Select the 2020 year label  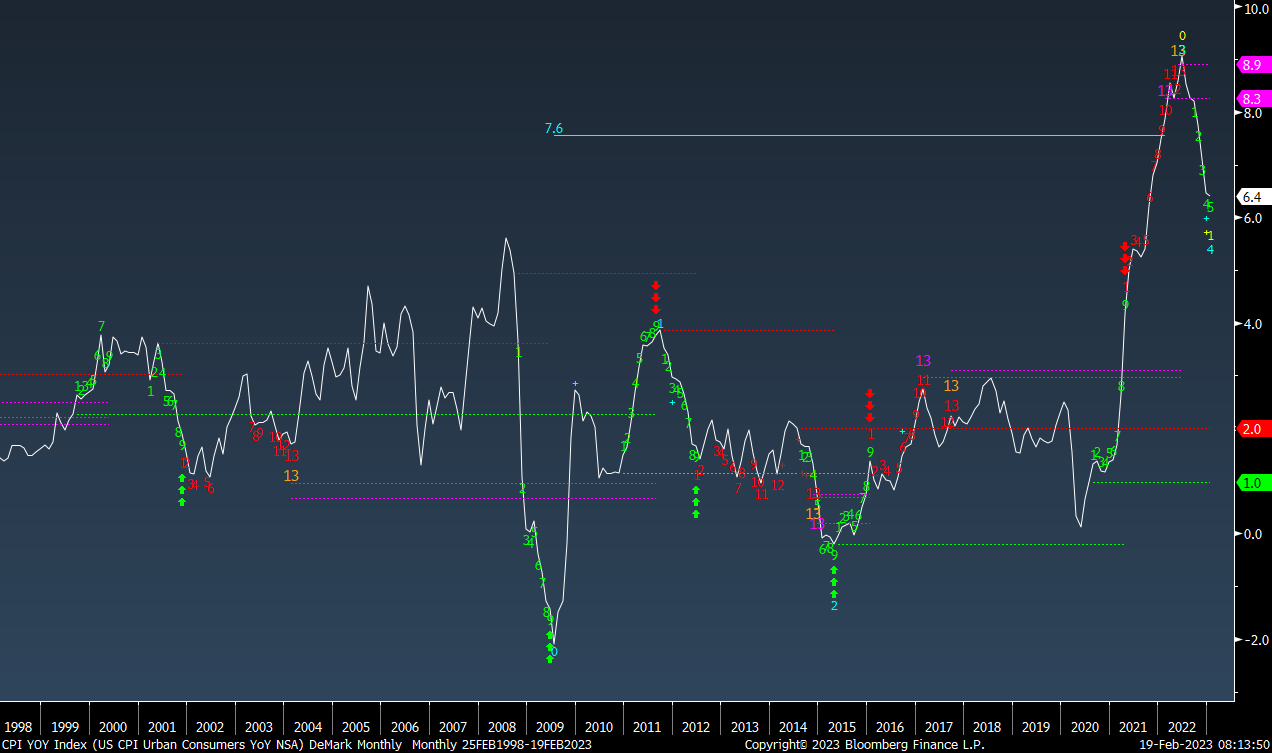[1084, 727]
